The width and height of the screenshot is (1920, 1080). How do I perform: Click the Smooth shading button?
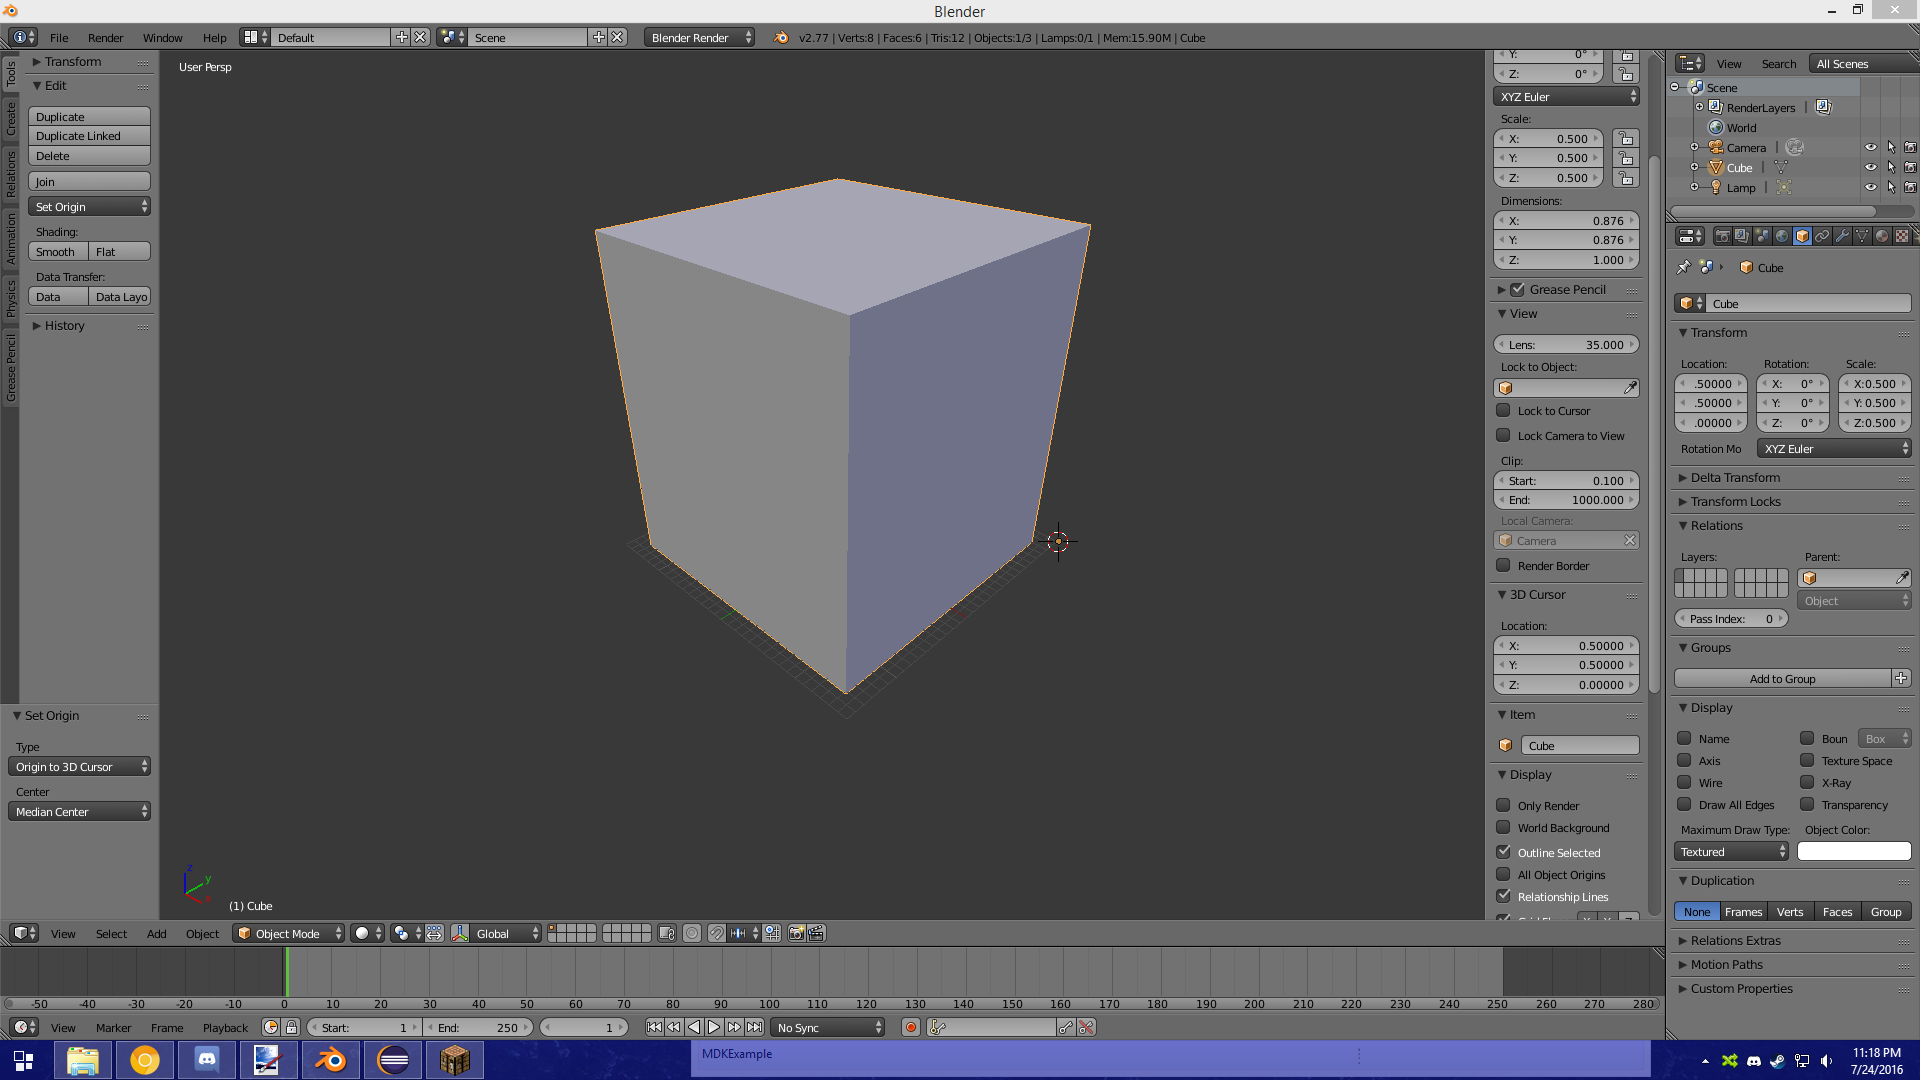tap(57, 252)
